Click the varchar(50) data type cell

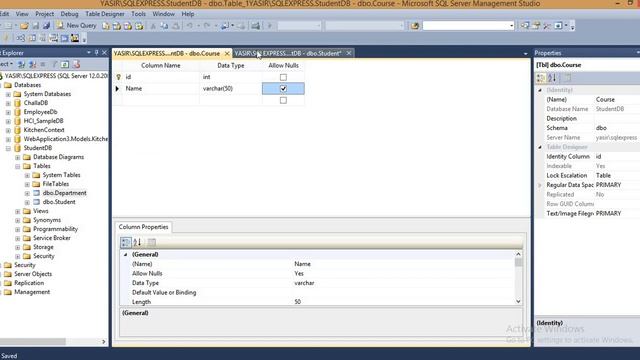[x=230, y=89]
